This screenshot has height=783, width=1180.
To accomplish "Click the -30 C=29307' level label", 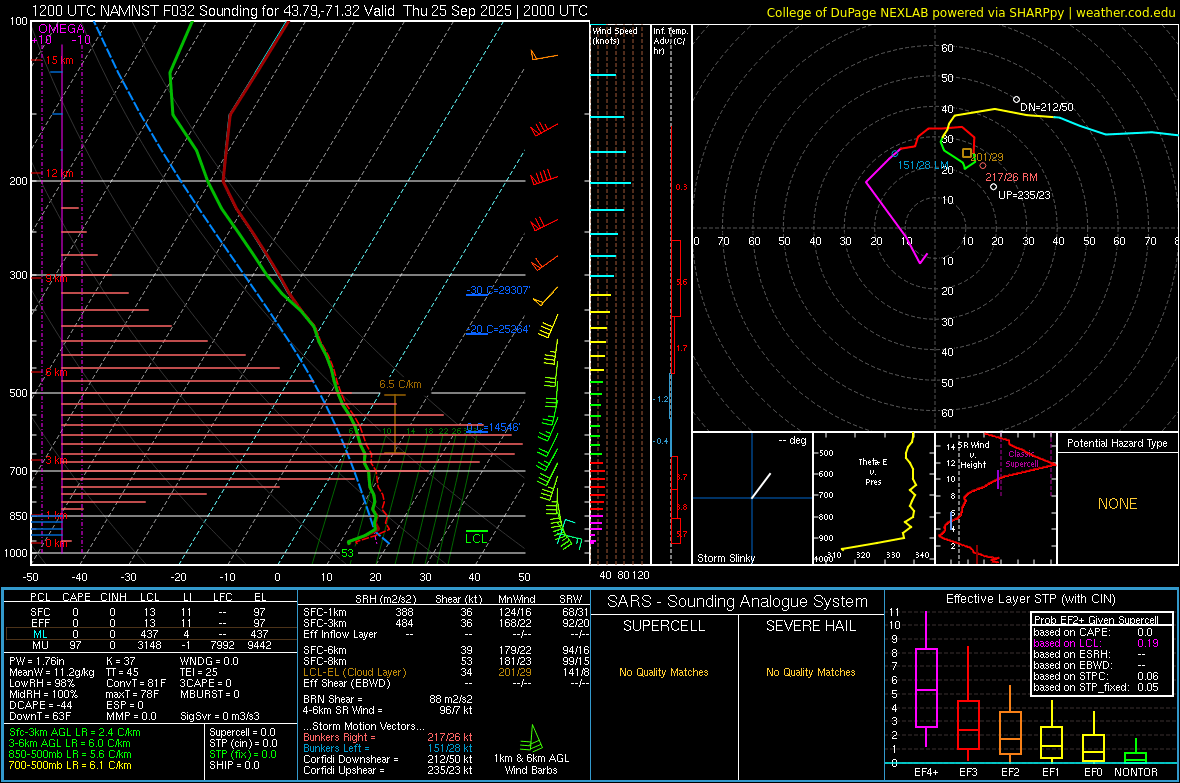I will (x=498, y=290).
